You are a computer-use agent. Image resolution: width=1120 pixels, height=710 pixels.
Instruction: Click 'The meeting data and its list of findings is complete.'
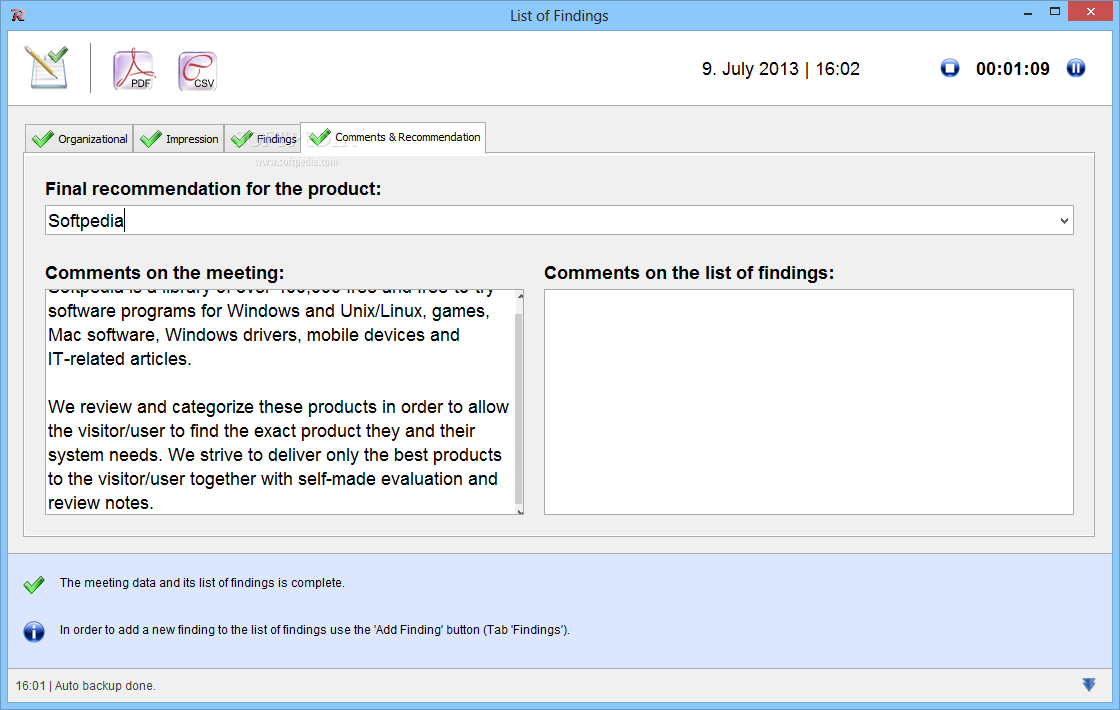tap(202, 583)
